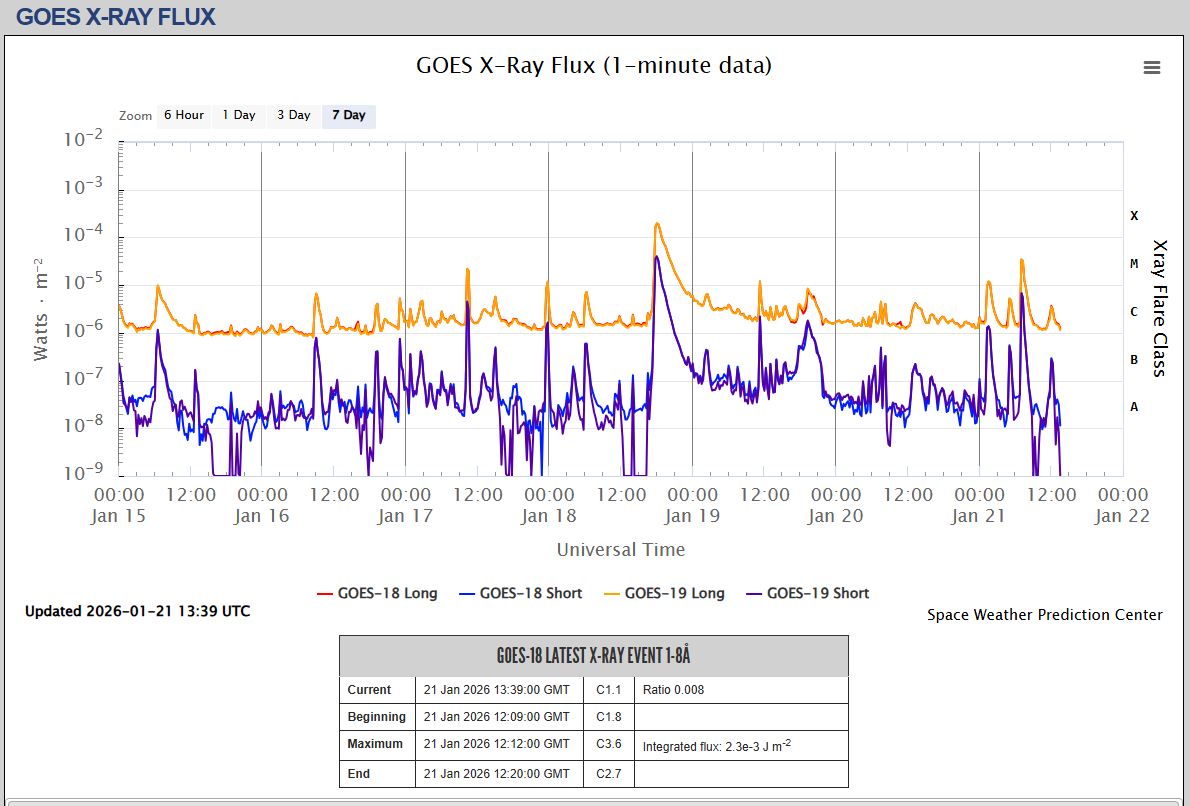The width and height of the screenshot is (1190, 806).
Task: Click the Space Weather Prediction Center credit
Action: coord(1044,615)
